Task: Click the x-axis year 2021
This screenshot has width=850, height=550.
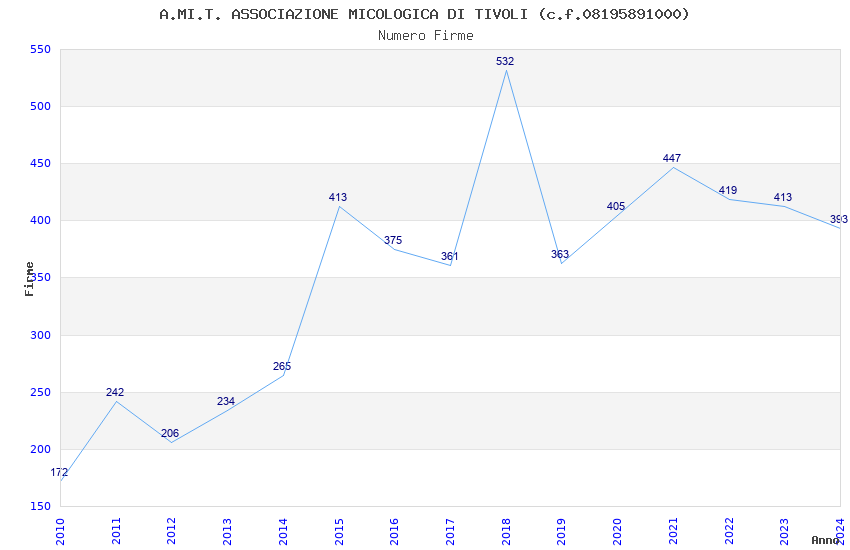Action: [x=673, y=532]
